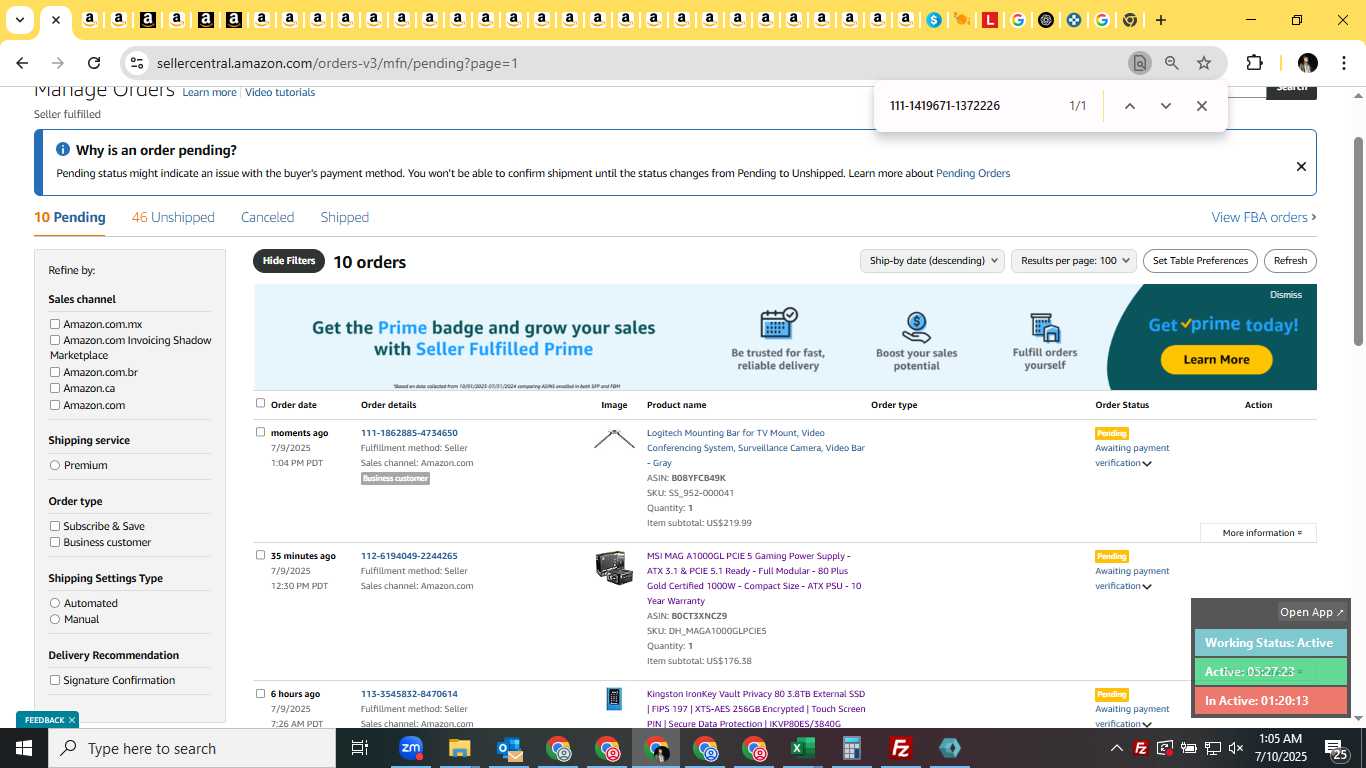Check the Amazon.com sales channel filter
The height and width of the screenshot is (768, 1366).
55,405
